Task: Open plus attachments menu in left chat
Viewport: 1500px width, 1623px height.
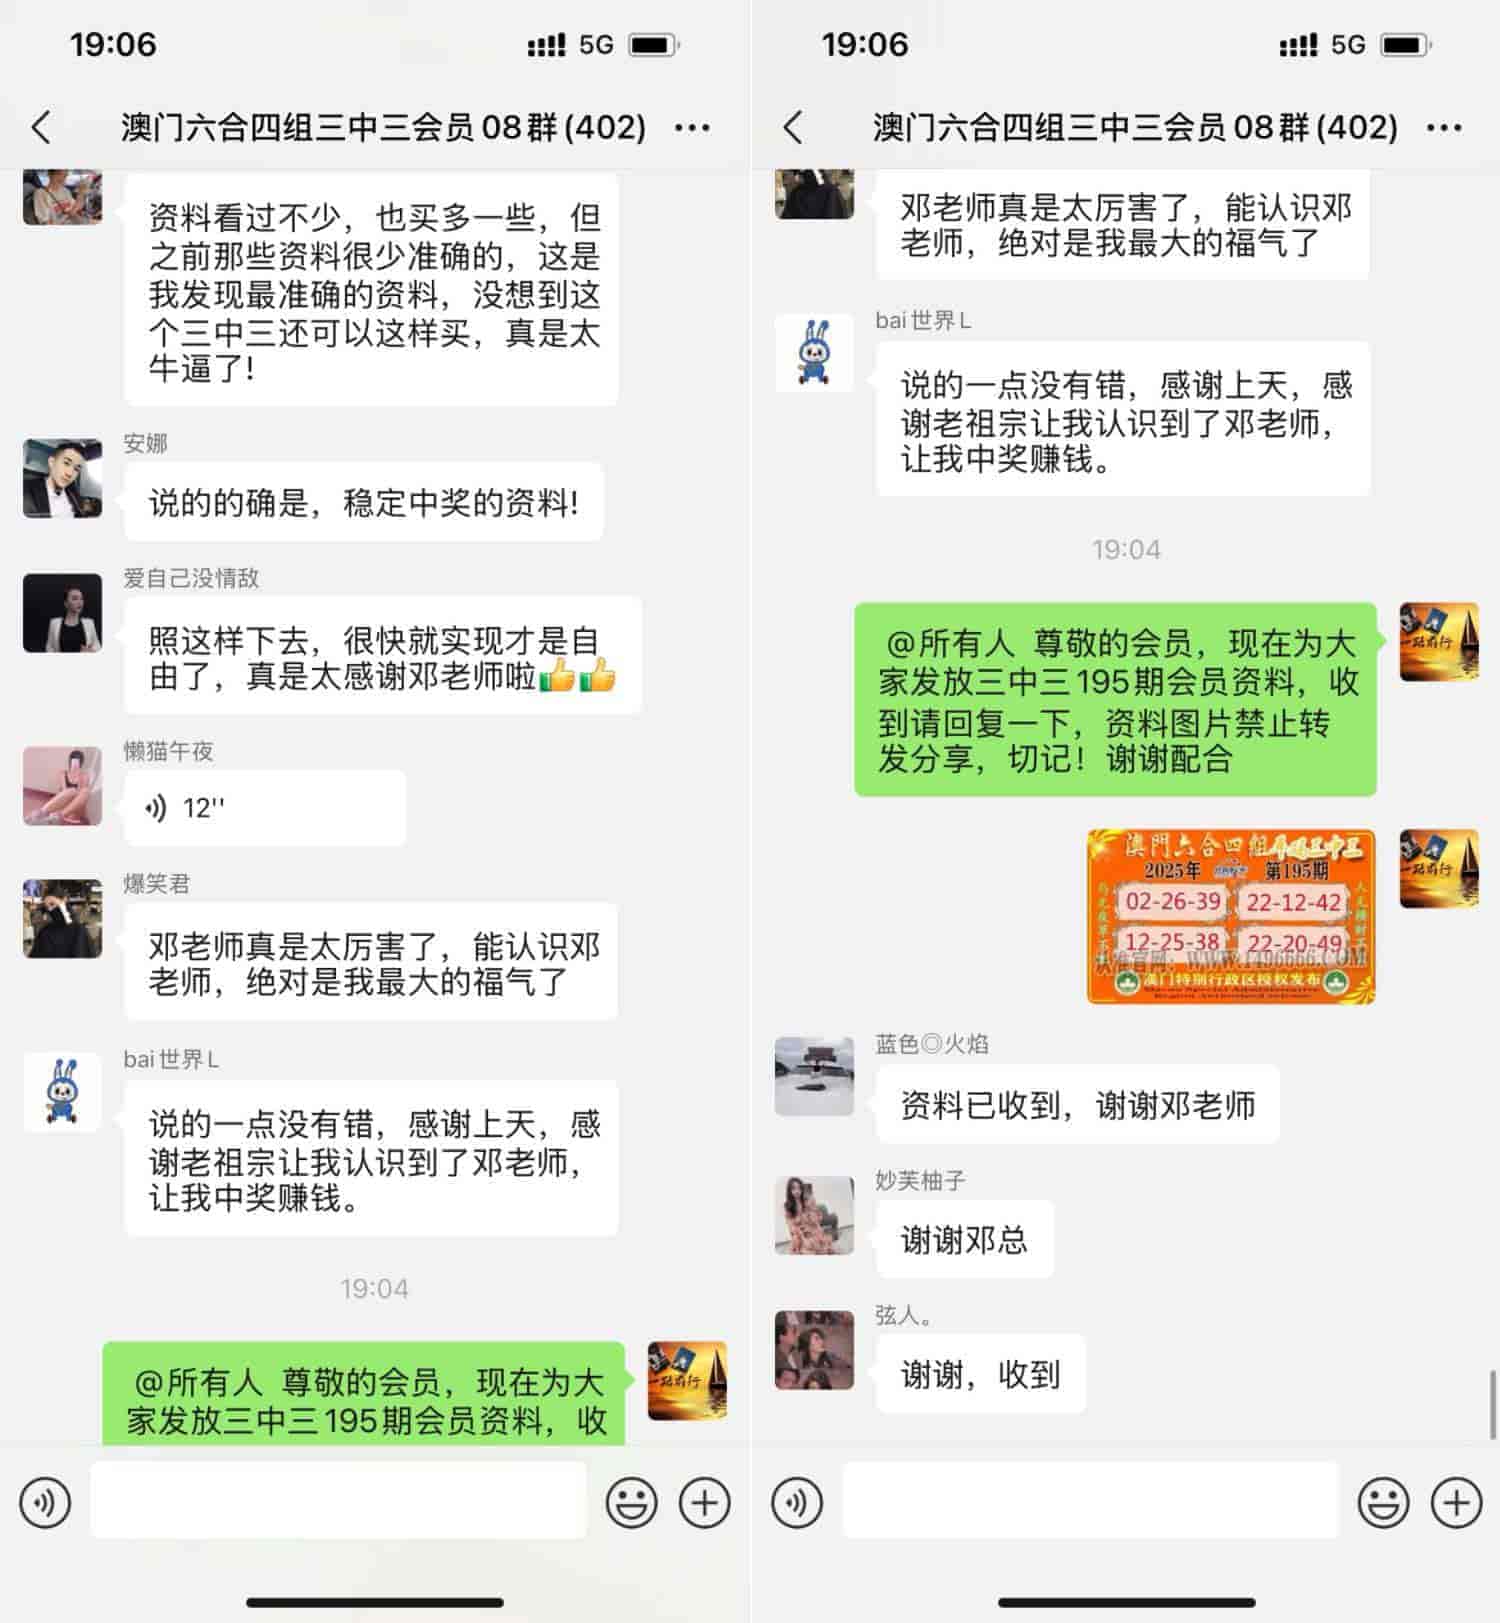Action: click(x=705, y=1502)
